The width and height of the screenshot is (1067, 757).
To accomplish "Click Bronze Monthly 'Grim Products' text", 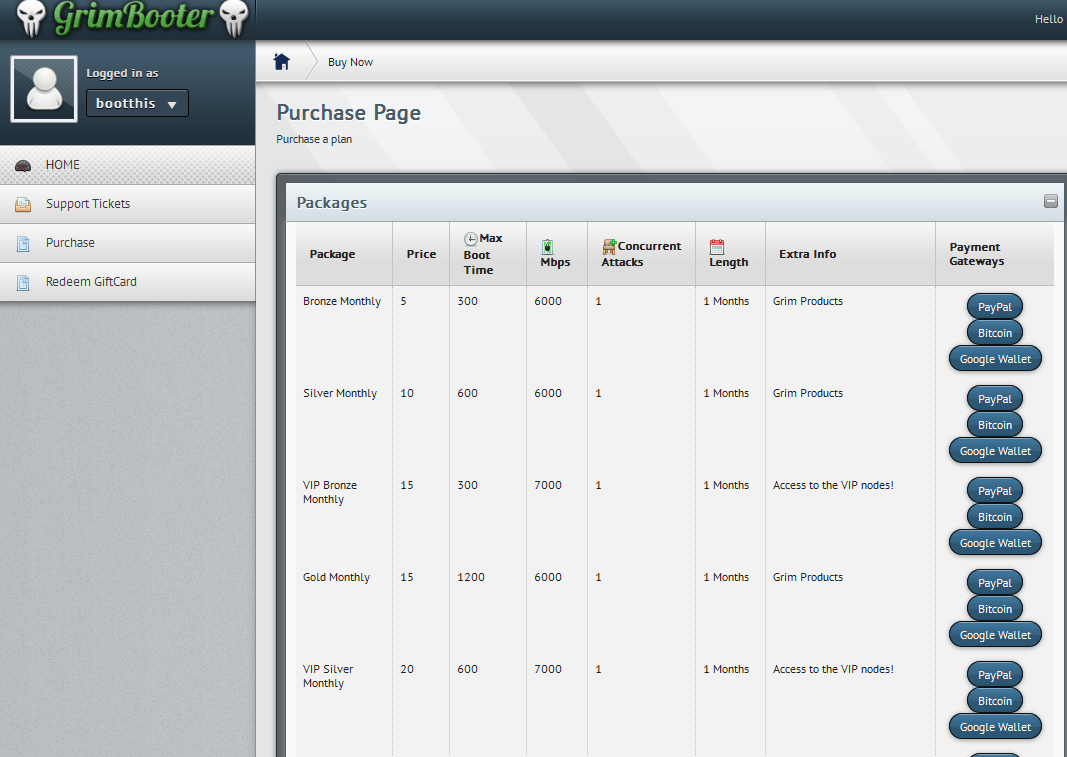I will click(x=808, y=301).
